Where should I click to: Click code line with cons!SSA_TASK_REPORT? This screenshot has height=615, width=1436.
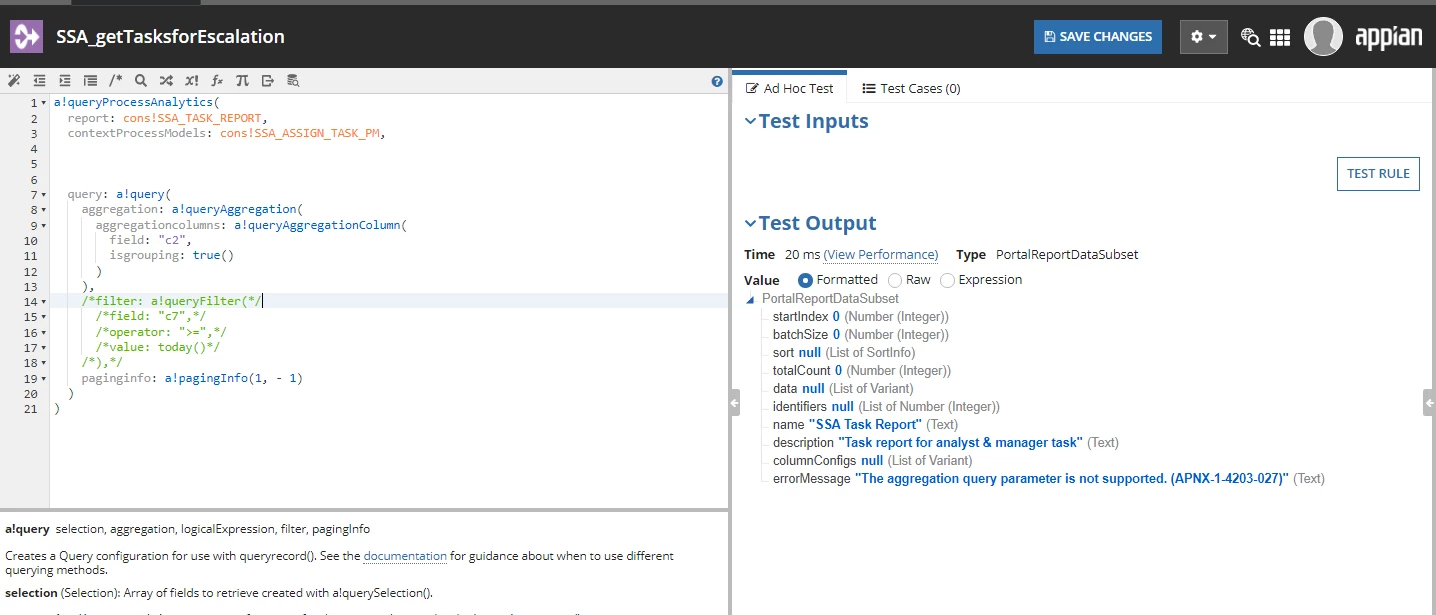[x=168, y=118]
